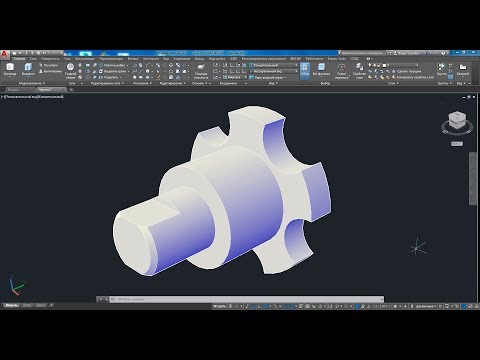Open the СПДС ribbon tab

pos(355,59)
